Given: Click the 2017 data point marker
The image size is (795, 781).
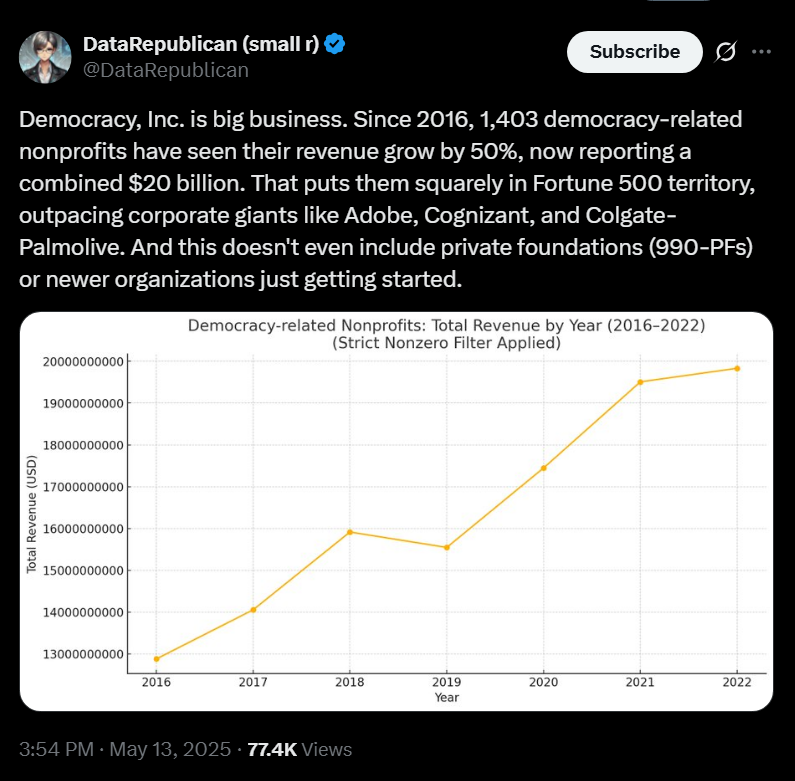Looking at the screenshot, I should (254, 610).
